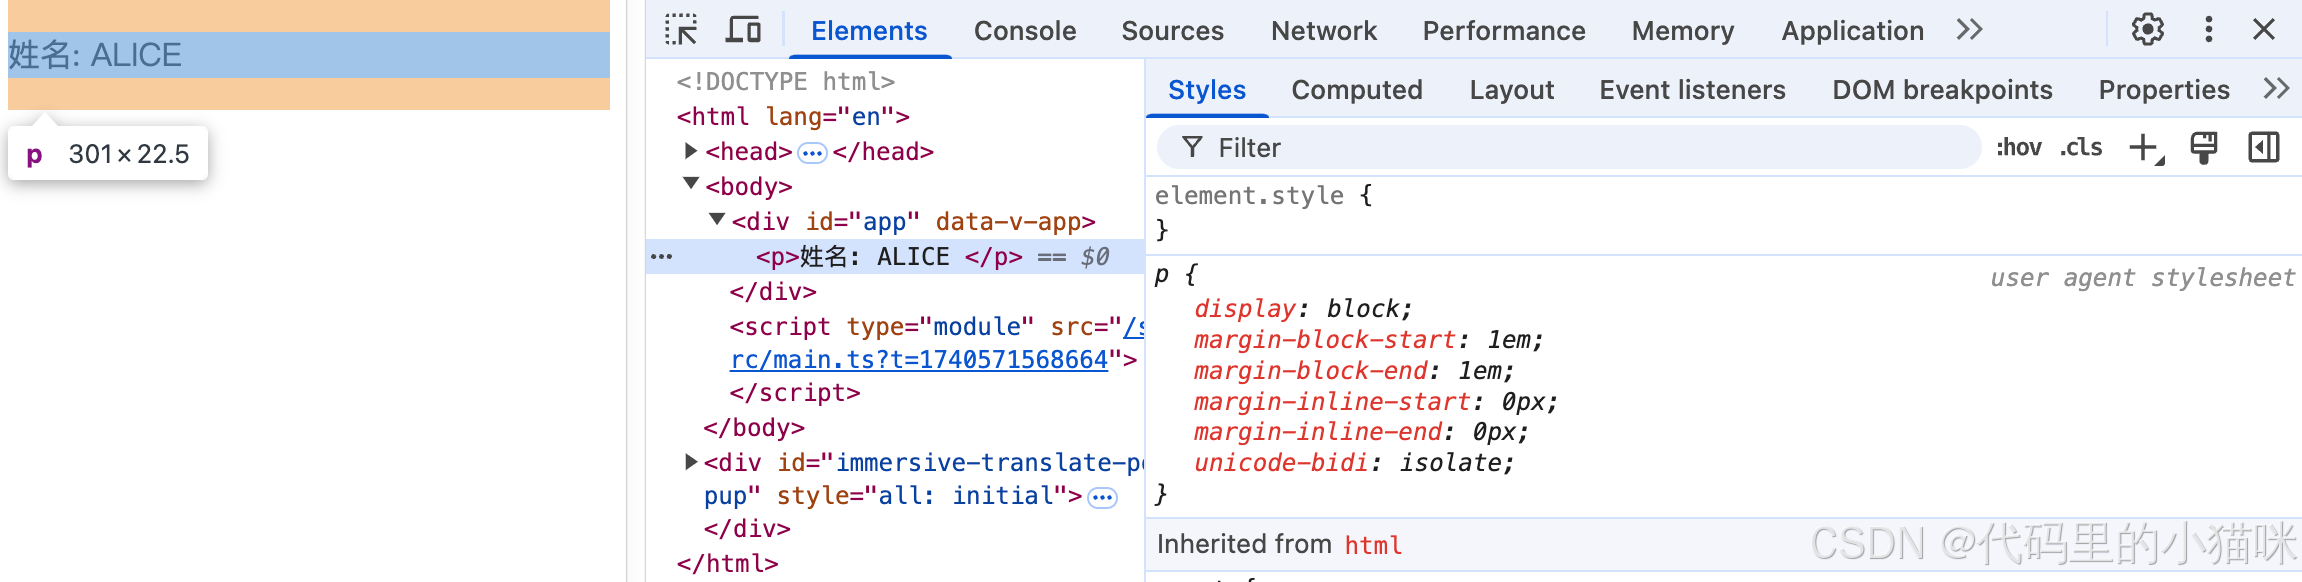Click the element.style rule block
The height and width of the screenshot is (582, 2302).
click(x=1264, y=212)
